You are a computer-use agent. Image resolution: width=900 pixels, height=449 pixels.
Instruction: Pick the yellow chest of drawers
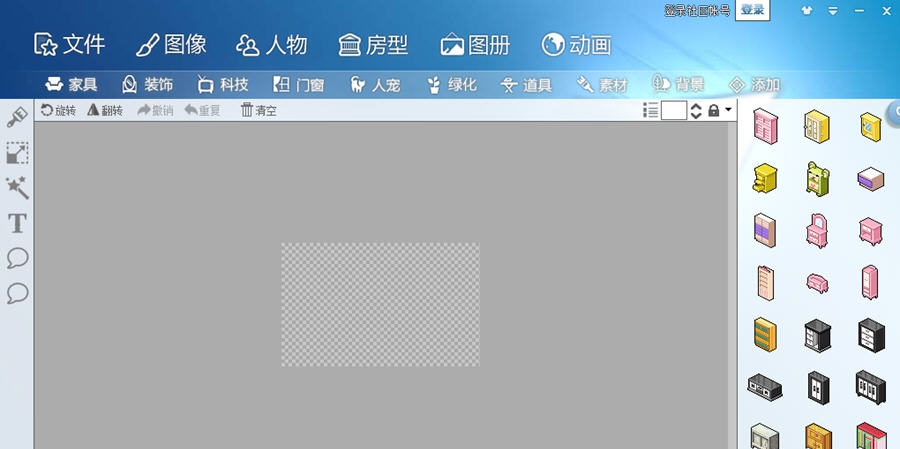pos(765,178)
